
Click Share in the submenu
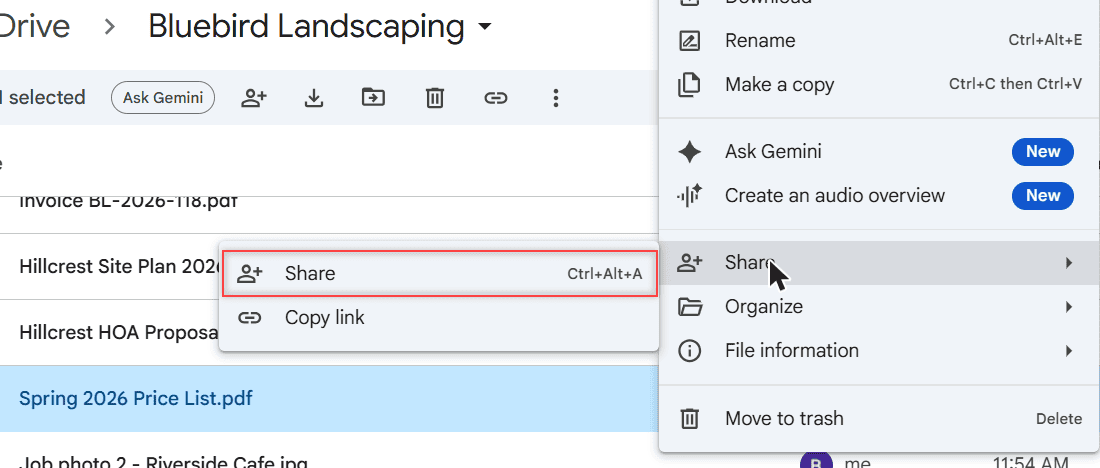tap(440, 274)
